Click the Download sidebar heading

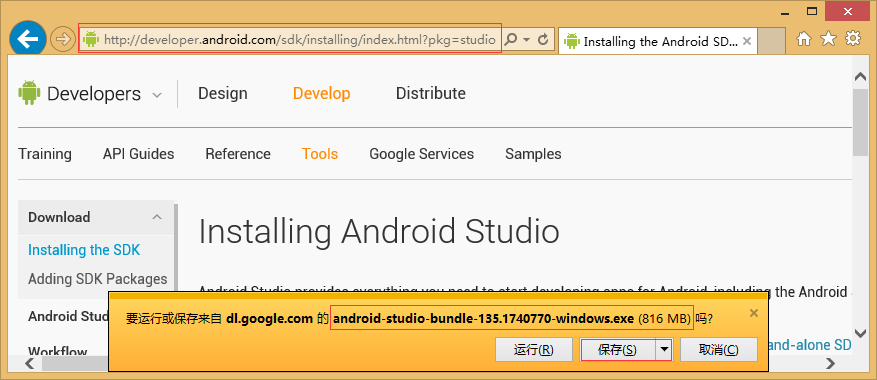(x=59, y=217)
